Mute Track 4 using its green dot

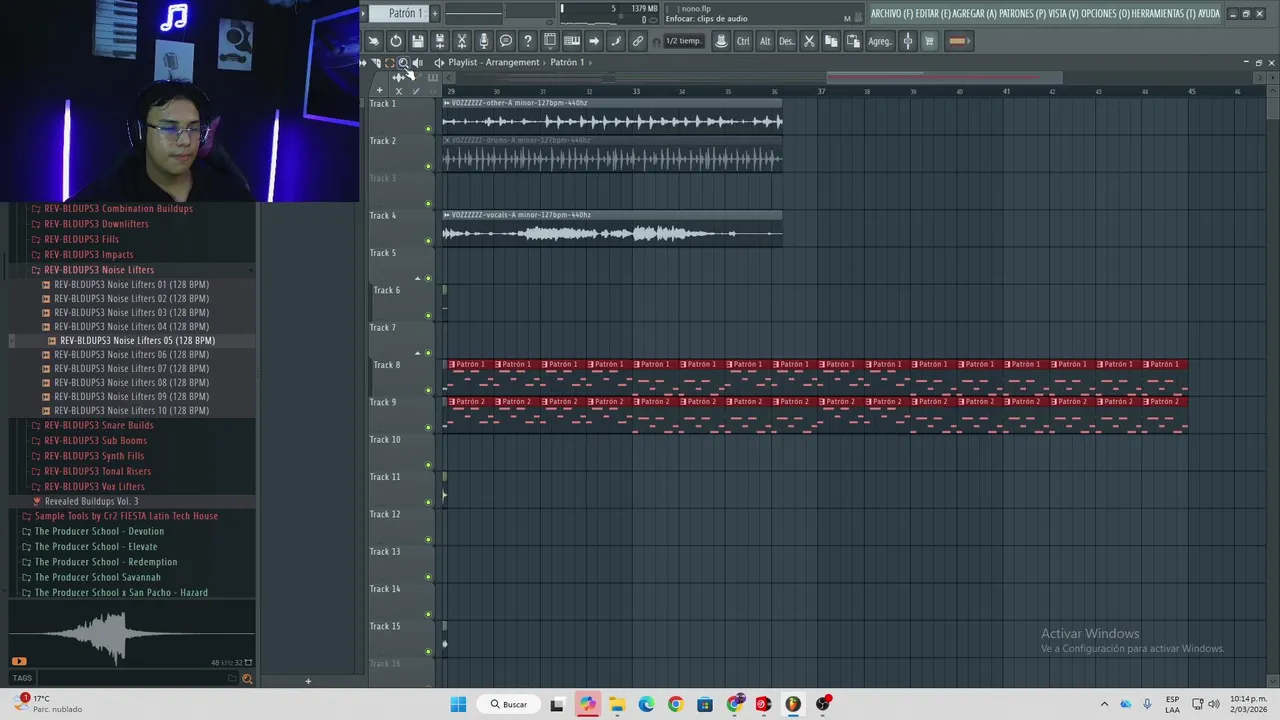429,241
